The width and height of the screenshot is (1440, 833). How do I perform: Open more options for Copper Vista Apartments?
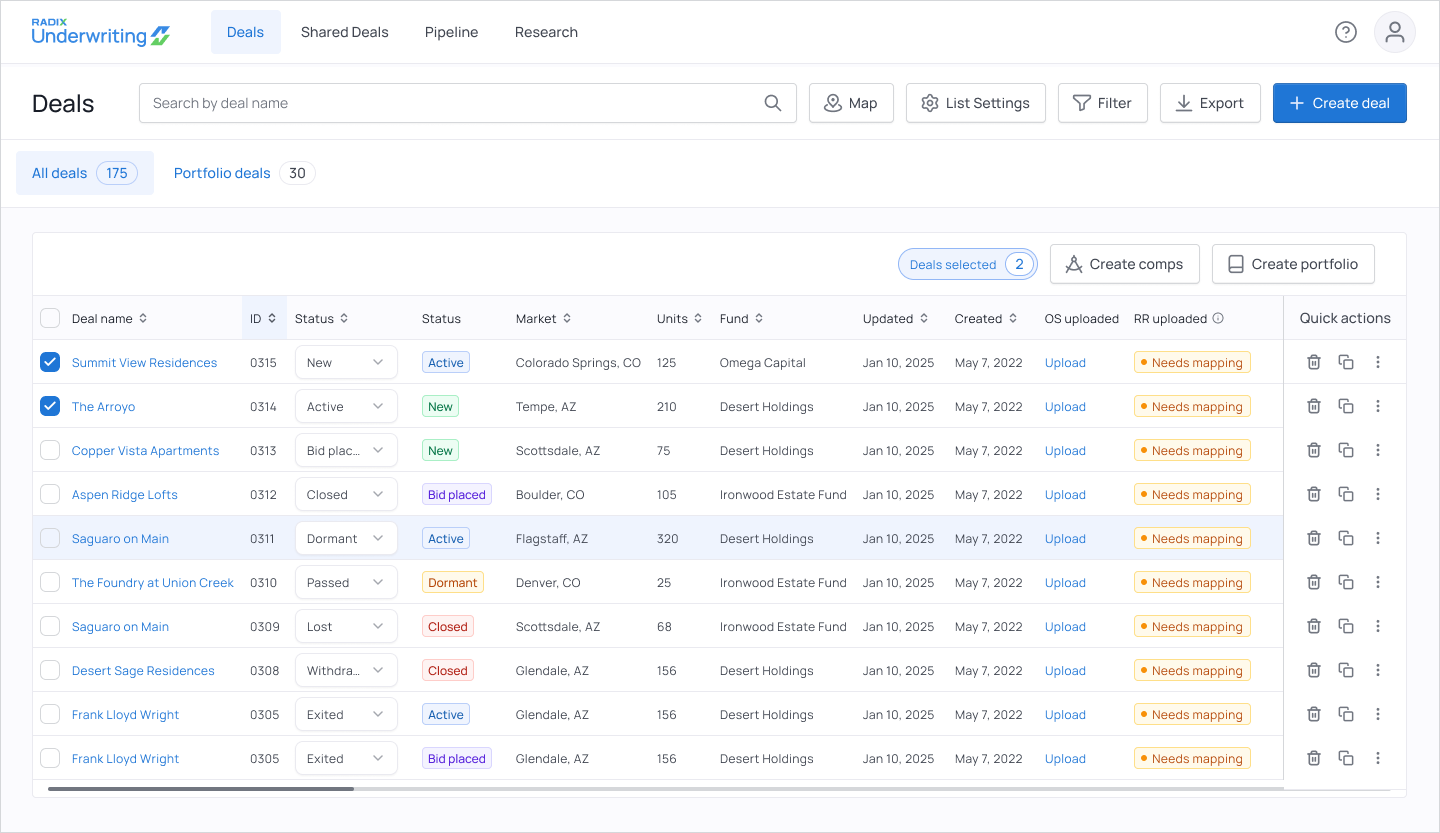pyautogui.click(x=1378, y=450)
